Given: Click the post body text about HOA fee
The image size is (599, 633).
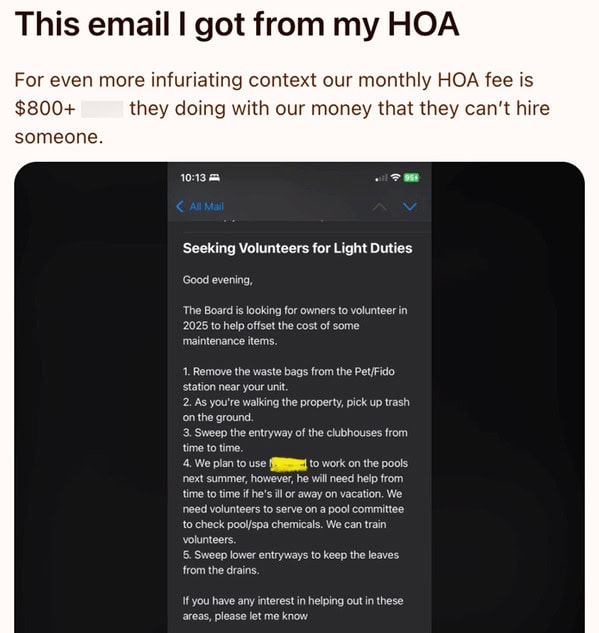Looking at the screenshot, I should (282, 108).
